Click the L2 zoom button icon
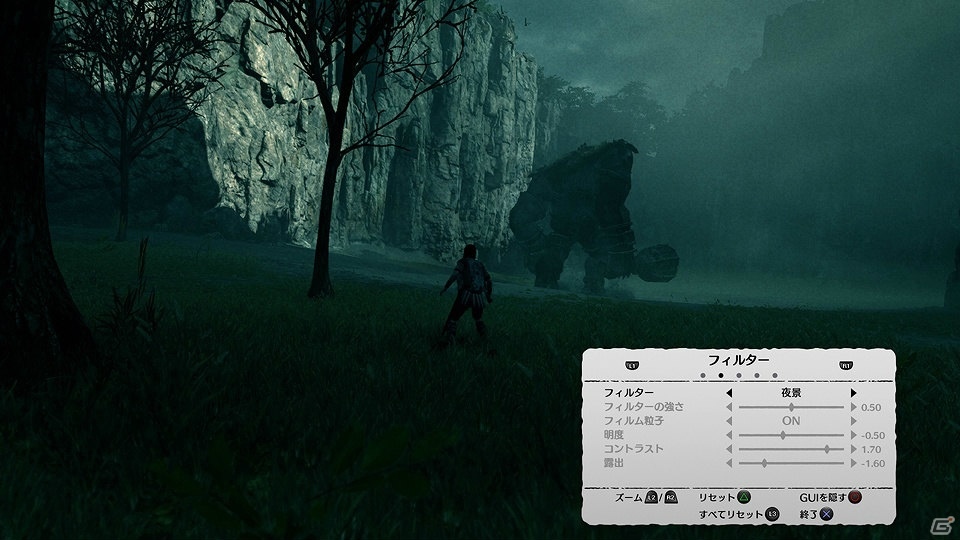960x540 pixels. click(x=651, y=497)
